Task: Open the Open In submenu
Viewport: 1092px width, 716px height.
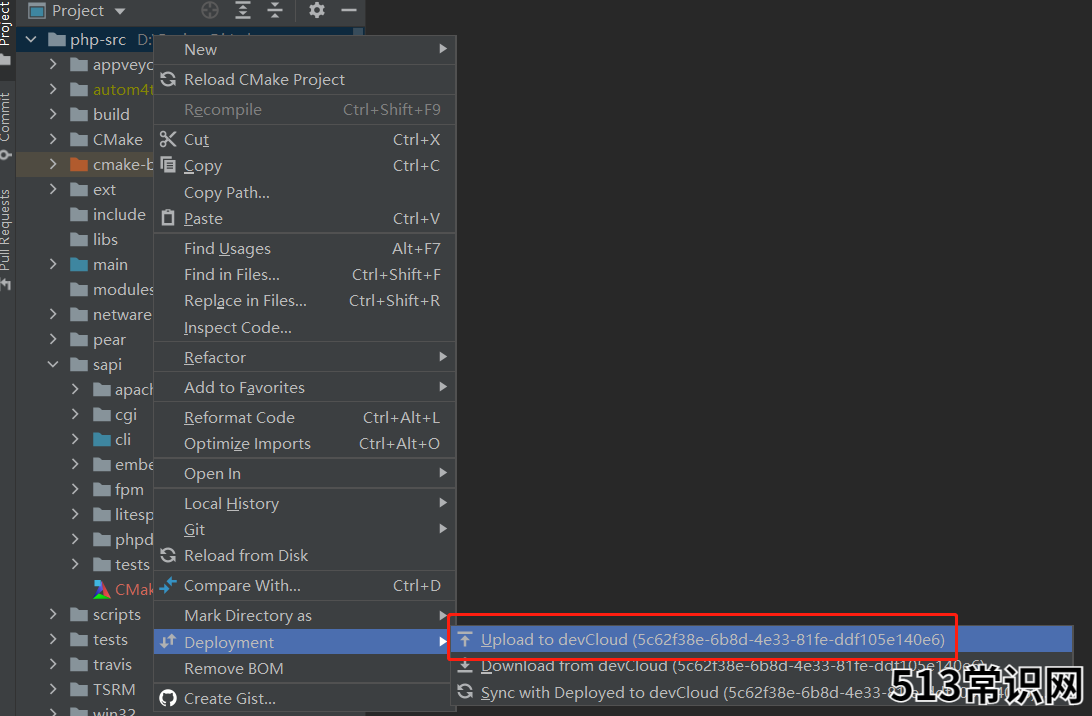Action: click(x=304, y=474)
